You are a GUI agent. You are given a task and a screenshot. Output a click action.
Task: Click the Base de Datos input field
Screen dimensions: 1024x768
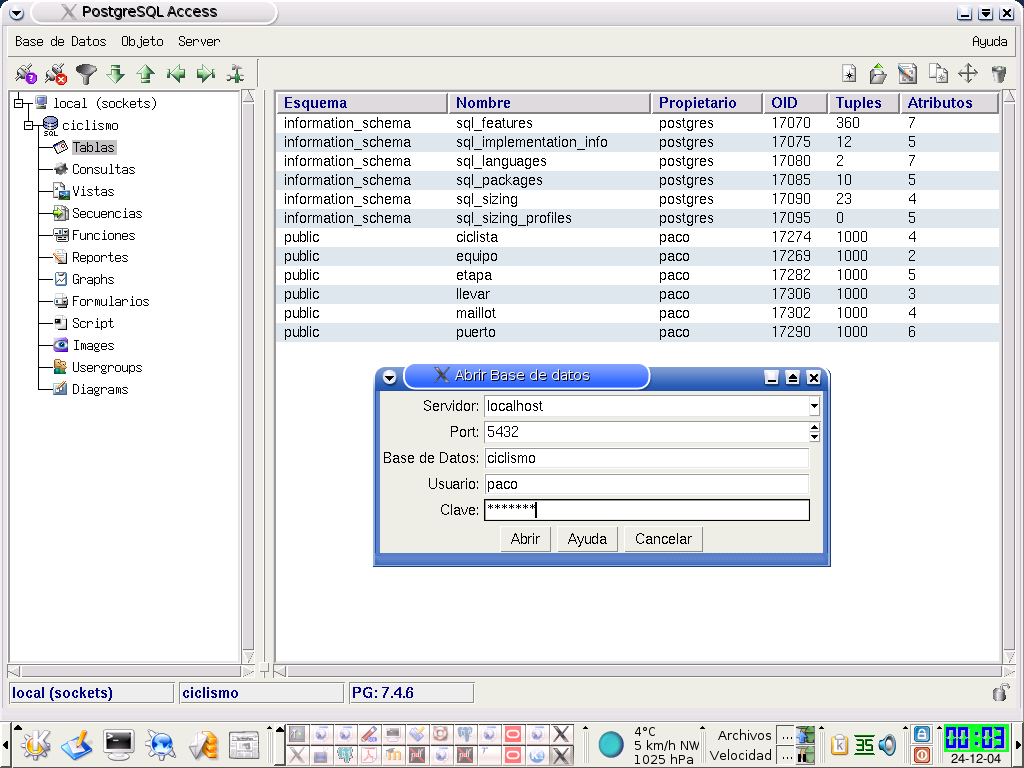tap(647, 458)
